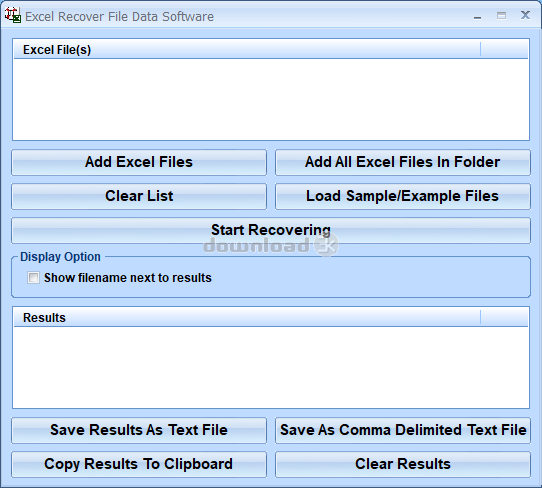Image resolution: width=542 pixels, height=488 pixels.
Task: Click inside the Results list area
Action: pos(271,367)
